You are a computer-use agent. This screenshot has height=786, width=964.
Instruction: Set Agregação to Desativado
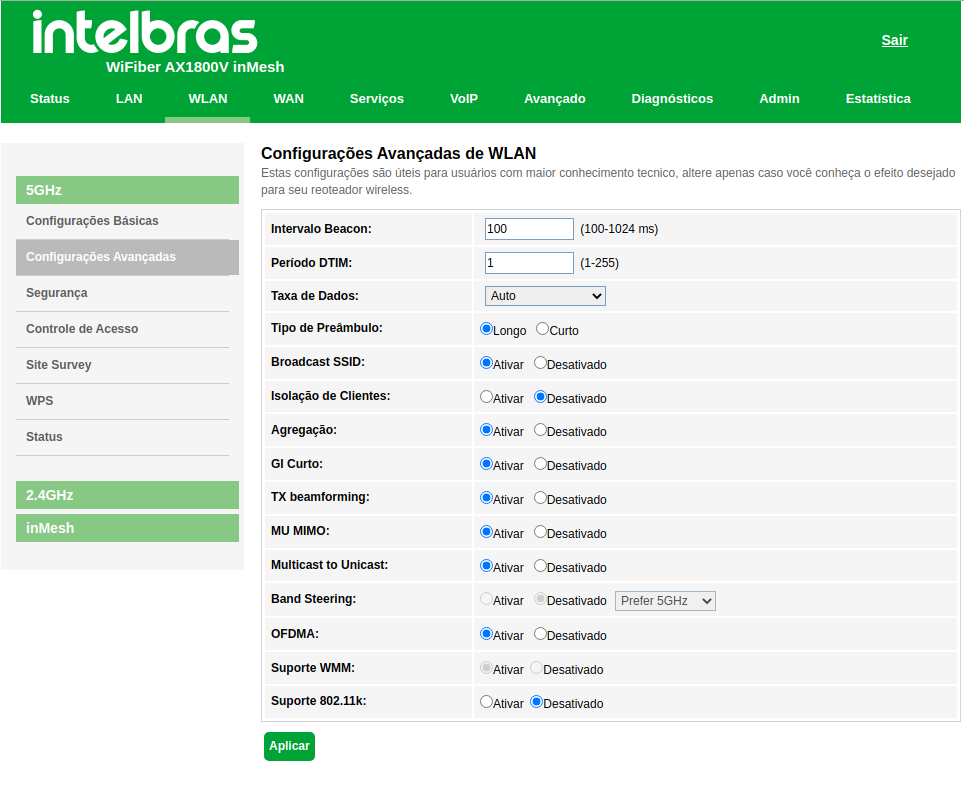[540, 430]
